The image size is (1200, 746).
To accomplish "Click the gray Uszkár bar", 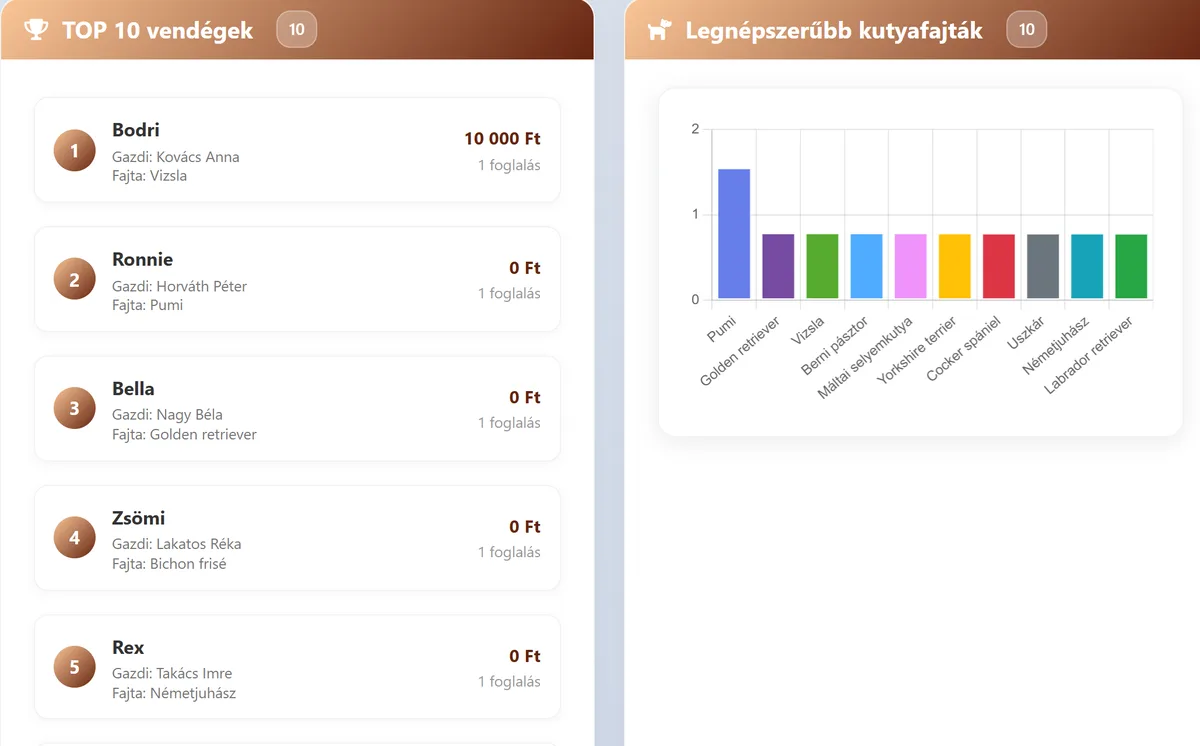I will [1042, 267].
